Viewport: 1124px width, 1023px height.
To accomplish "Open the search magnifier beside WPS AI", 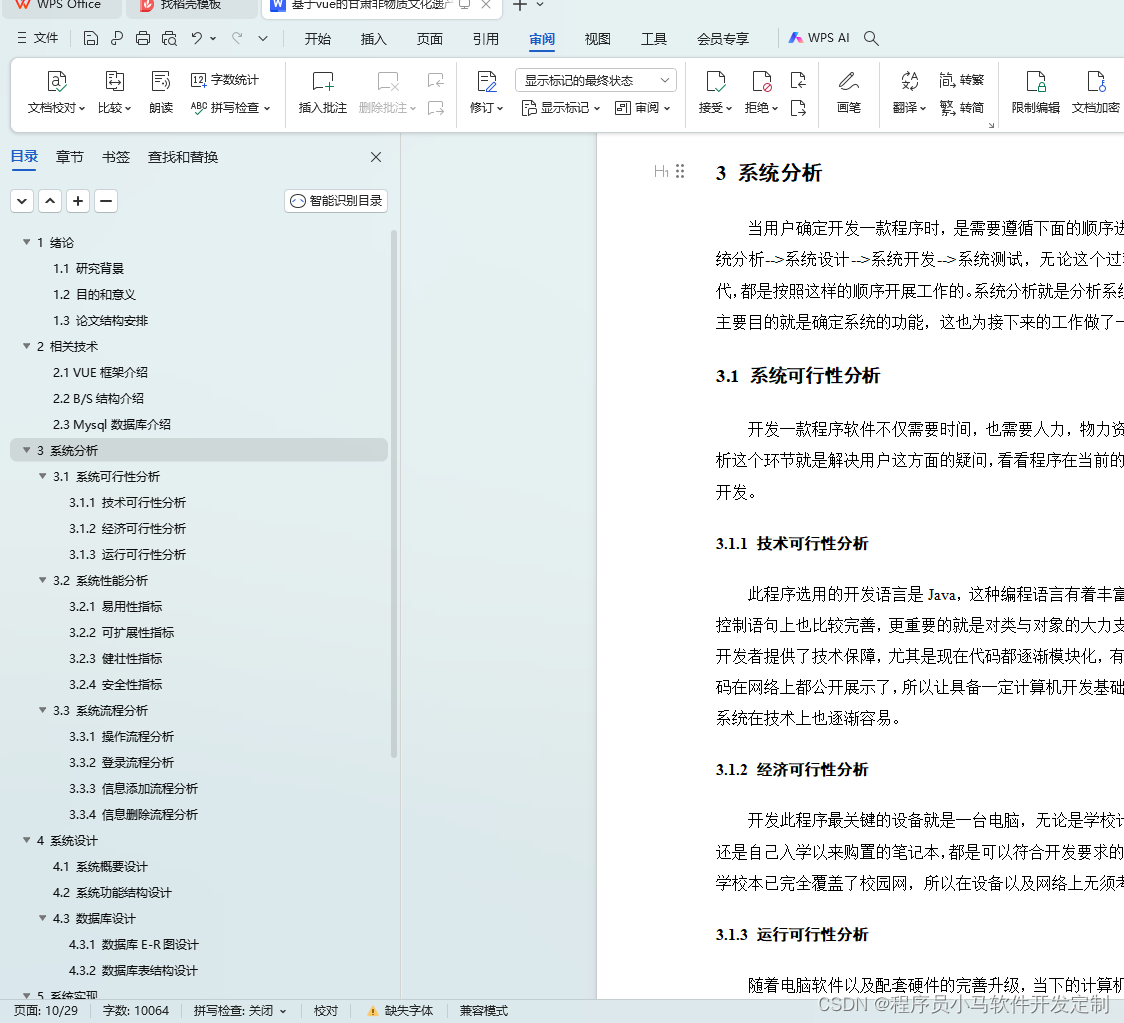I will coord(871,38).
